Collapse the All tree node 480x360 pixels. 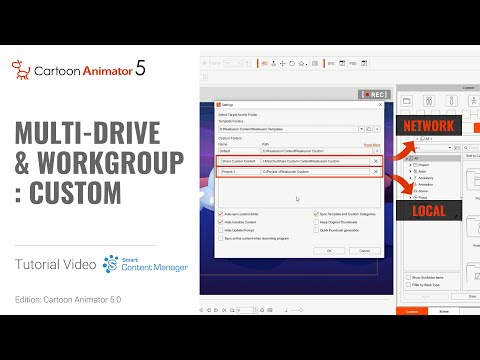(407, 158)
